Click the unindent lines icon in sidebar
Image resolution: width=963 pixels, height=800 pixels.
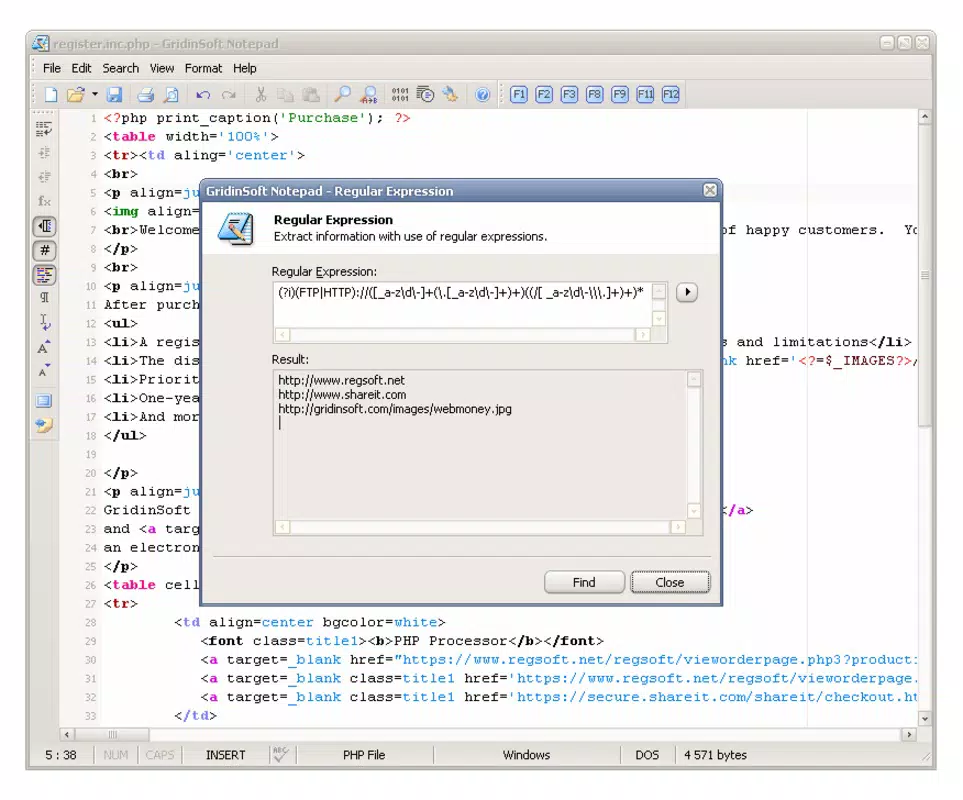tap(44, 177)
